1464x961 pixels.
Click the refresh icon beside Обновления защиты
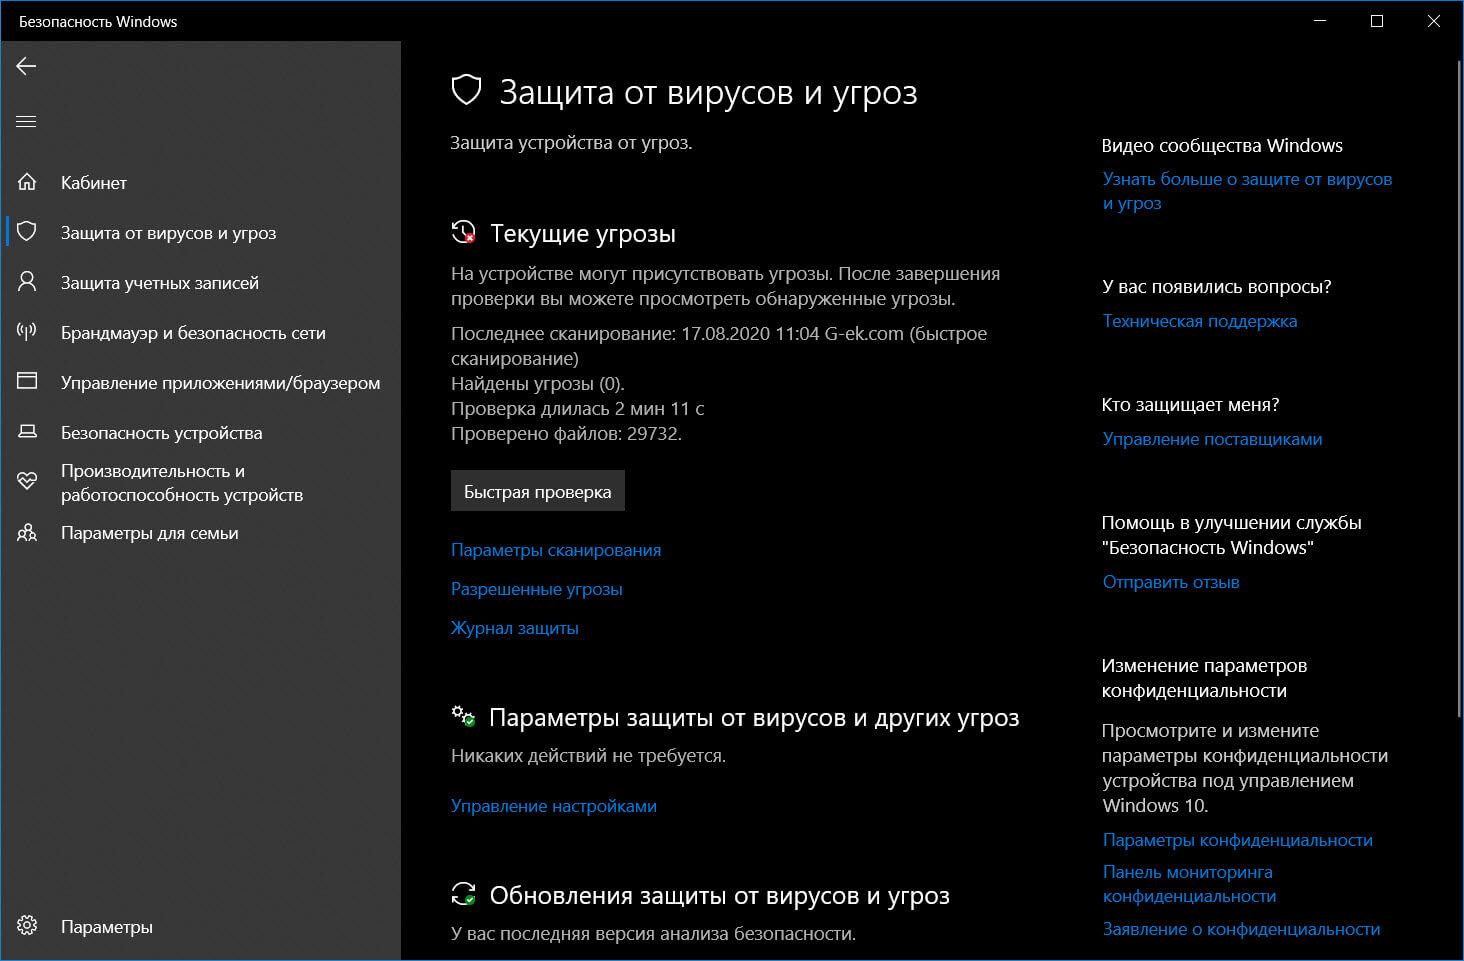point(463,894)
